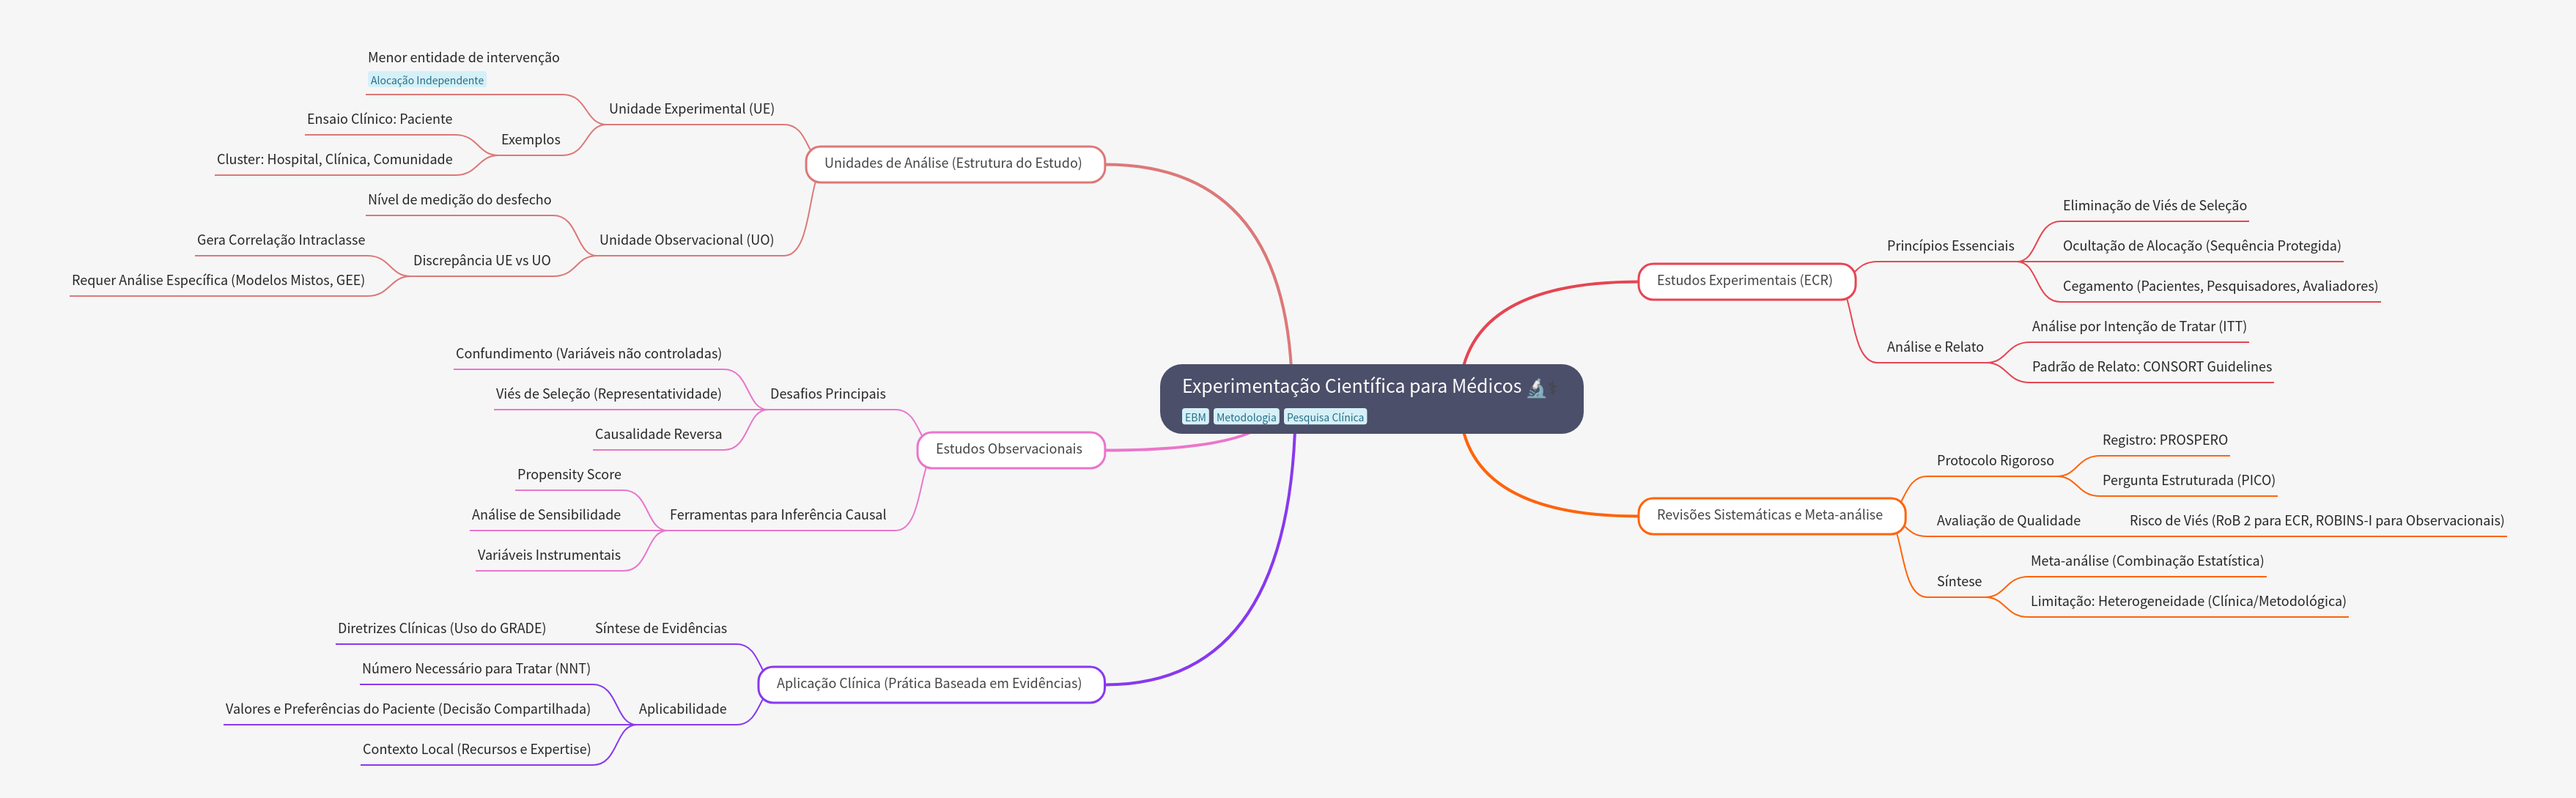Viewport: 2576px width, 798px height.
Task: Click the Princípios Essenciais branch
Action: (x=1949, y=246)
